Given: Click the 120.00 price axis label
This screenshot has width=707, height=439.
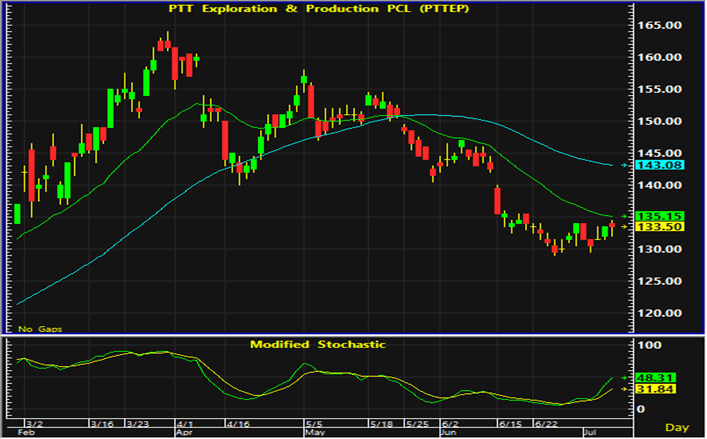Looking at the screenshot, I should pos(659,313).
